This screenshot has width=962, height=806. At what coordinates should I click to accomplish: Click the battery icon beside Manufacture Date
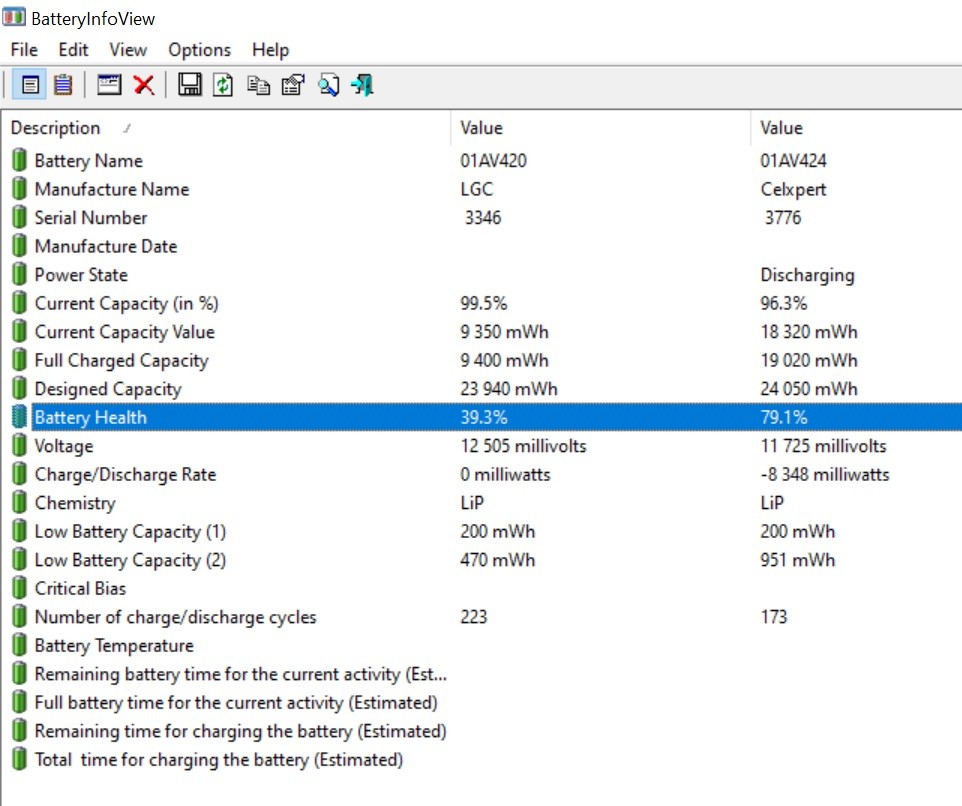click(x=20, y=246)
